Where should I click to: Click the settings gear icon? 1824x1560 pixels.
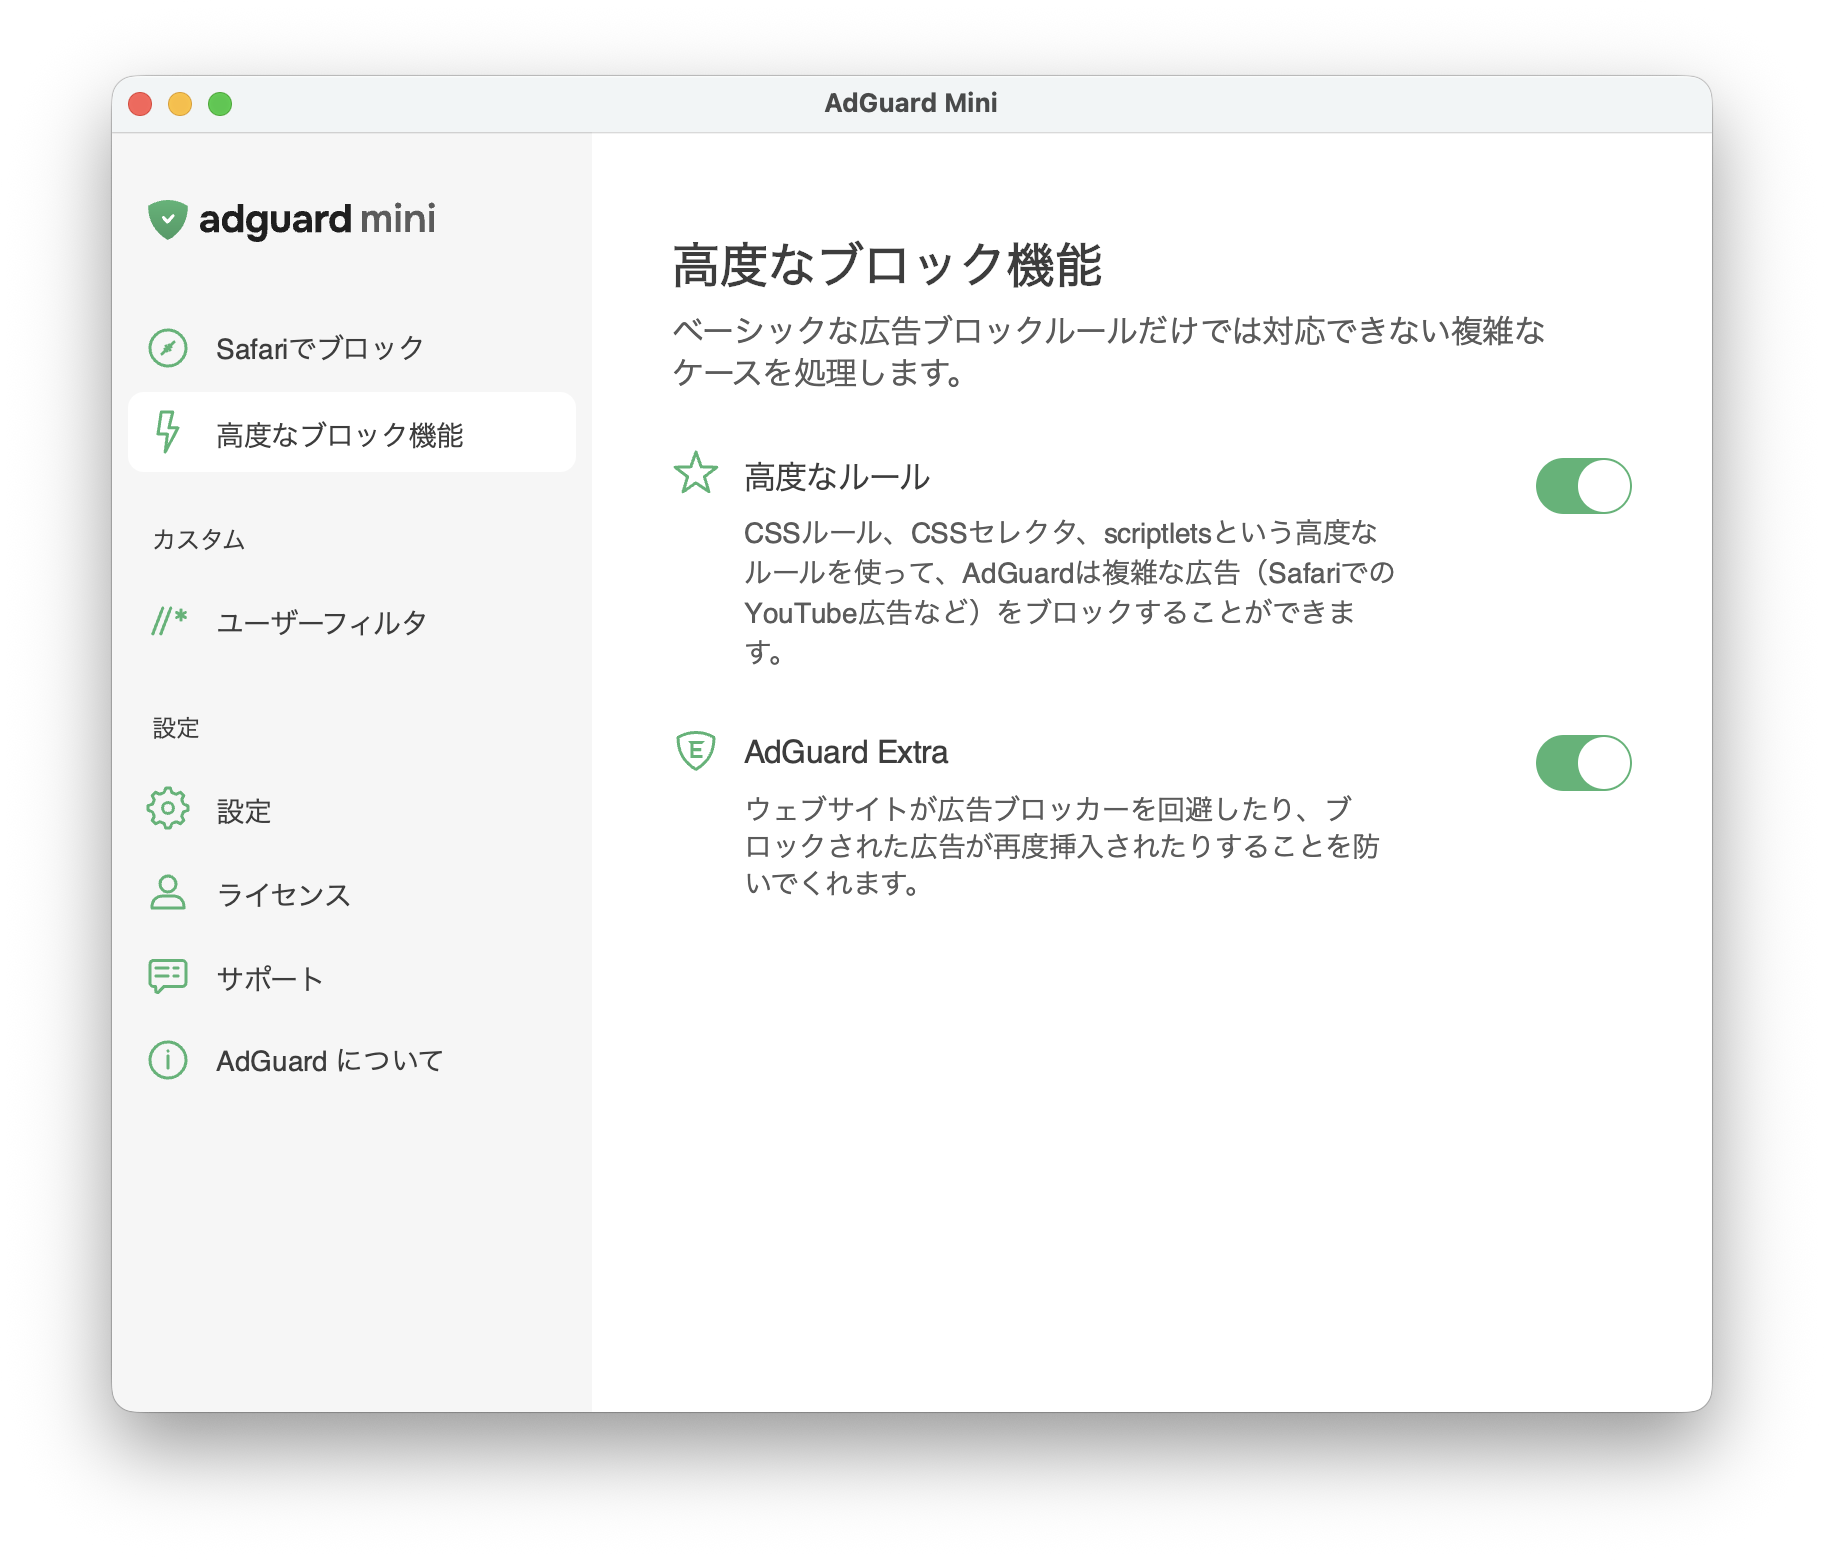pos(168,808)
